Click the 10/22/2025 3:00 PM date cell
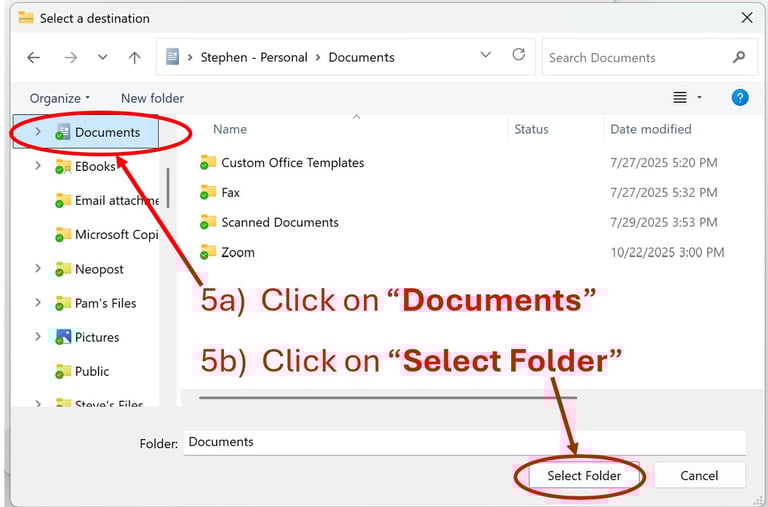 pyautogui.click(x=667, y=252)
